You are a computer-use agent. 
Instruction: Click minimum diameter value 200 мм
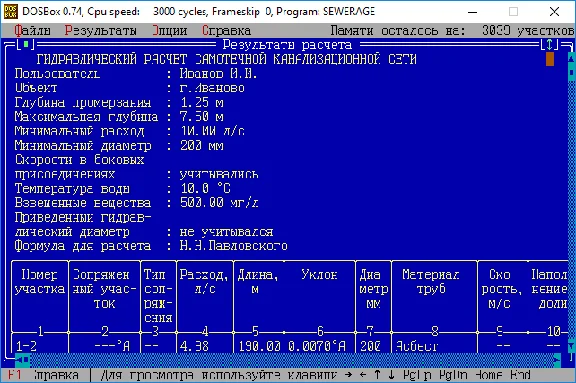(202, 145)
